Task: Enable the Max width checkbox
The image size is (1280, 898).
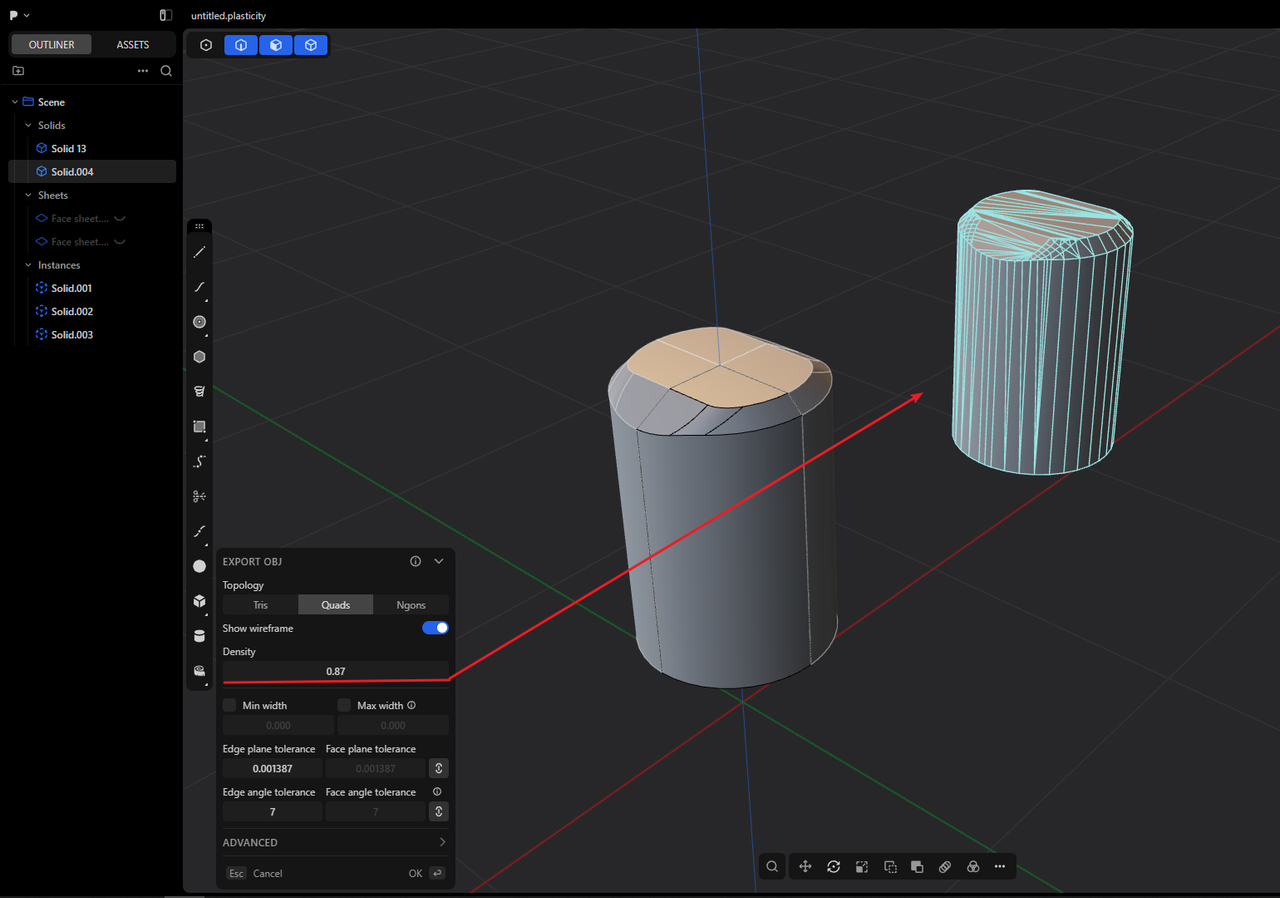Action: pos(344,705)
